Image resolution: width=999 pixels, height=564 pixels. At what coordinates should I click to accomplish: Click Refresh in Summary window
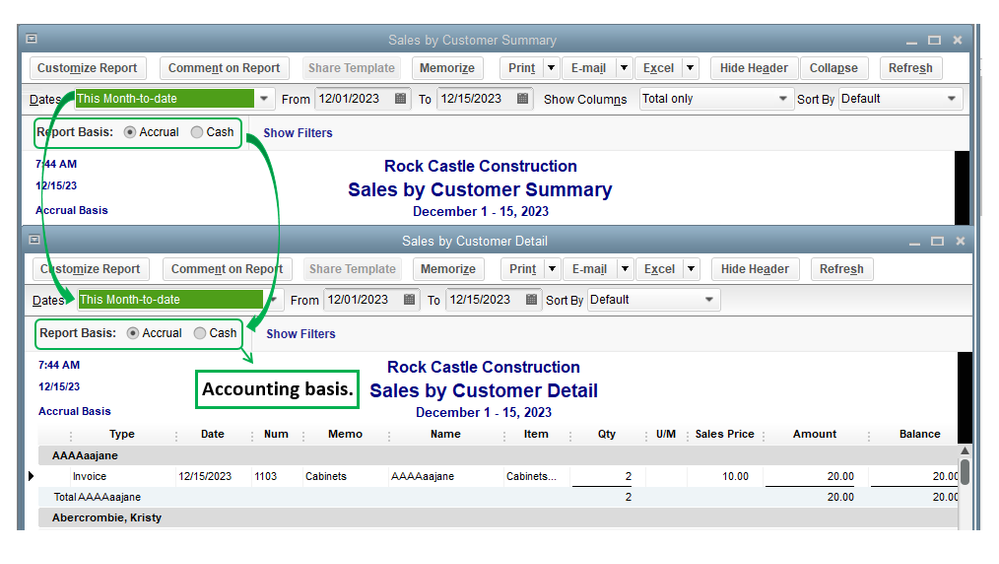coord(910,68)
